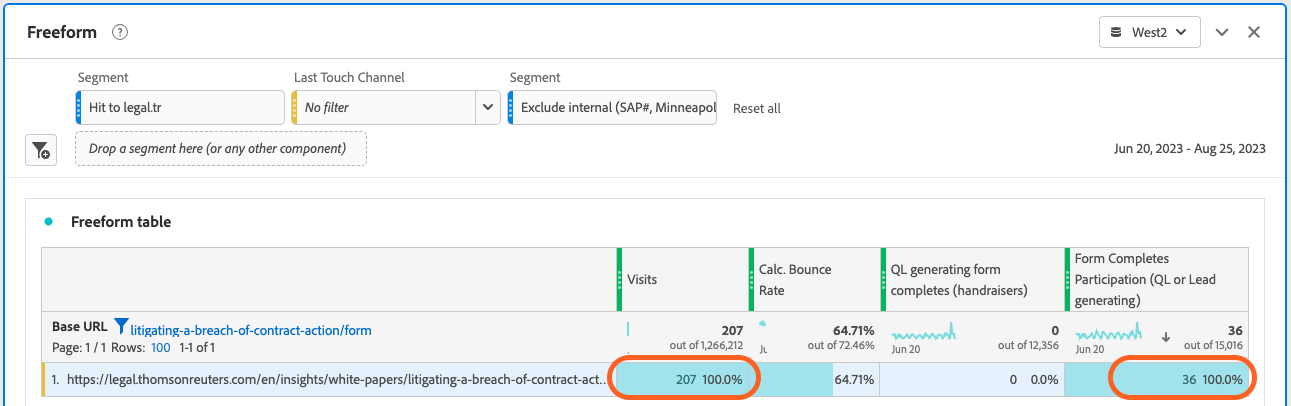1291x406 pixels.
Task: Click the sort arrow in Form Completes column
Action: coord(1165,337)
